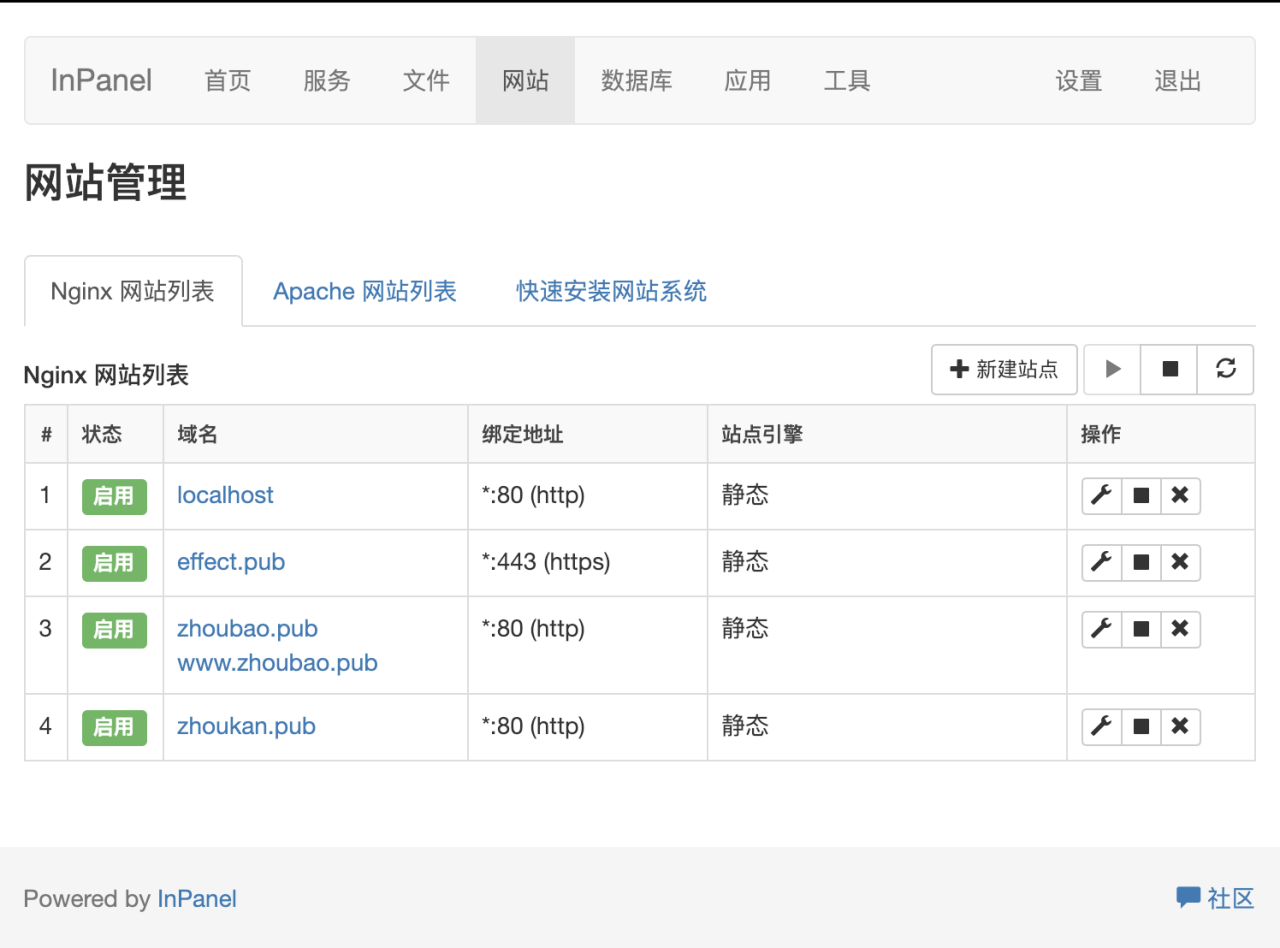
Task: Delete the zhoukan.pub site
Action: coord(1180,727)
